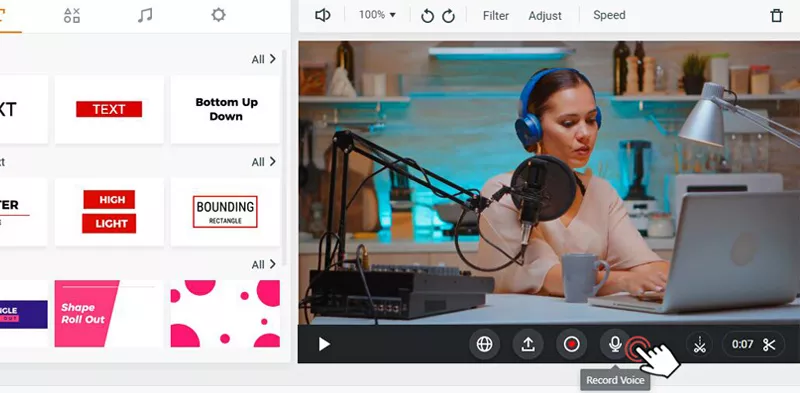Viewport: 800px width, 393px height.
Task: Select the BOUNDING RECTANGLE text template
Action: (x=225, y=212)
